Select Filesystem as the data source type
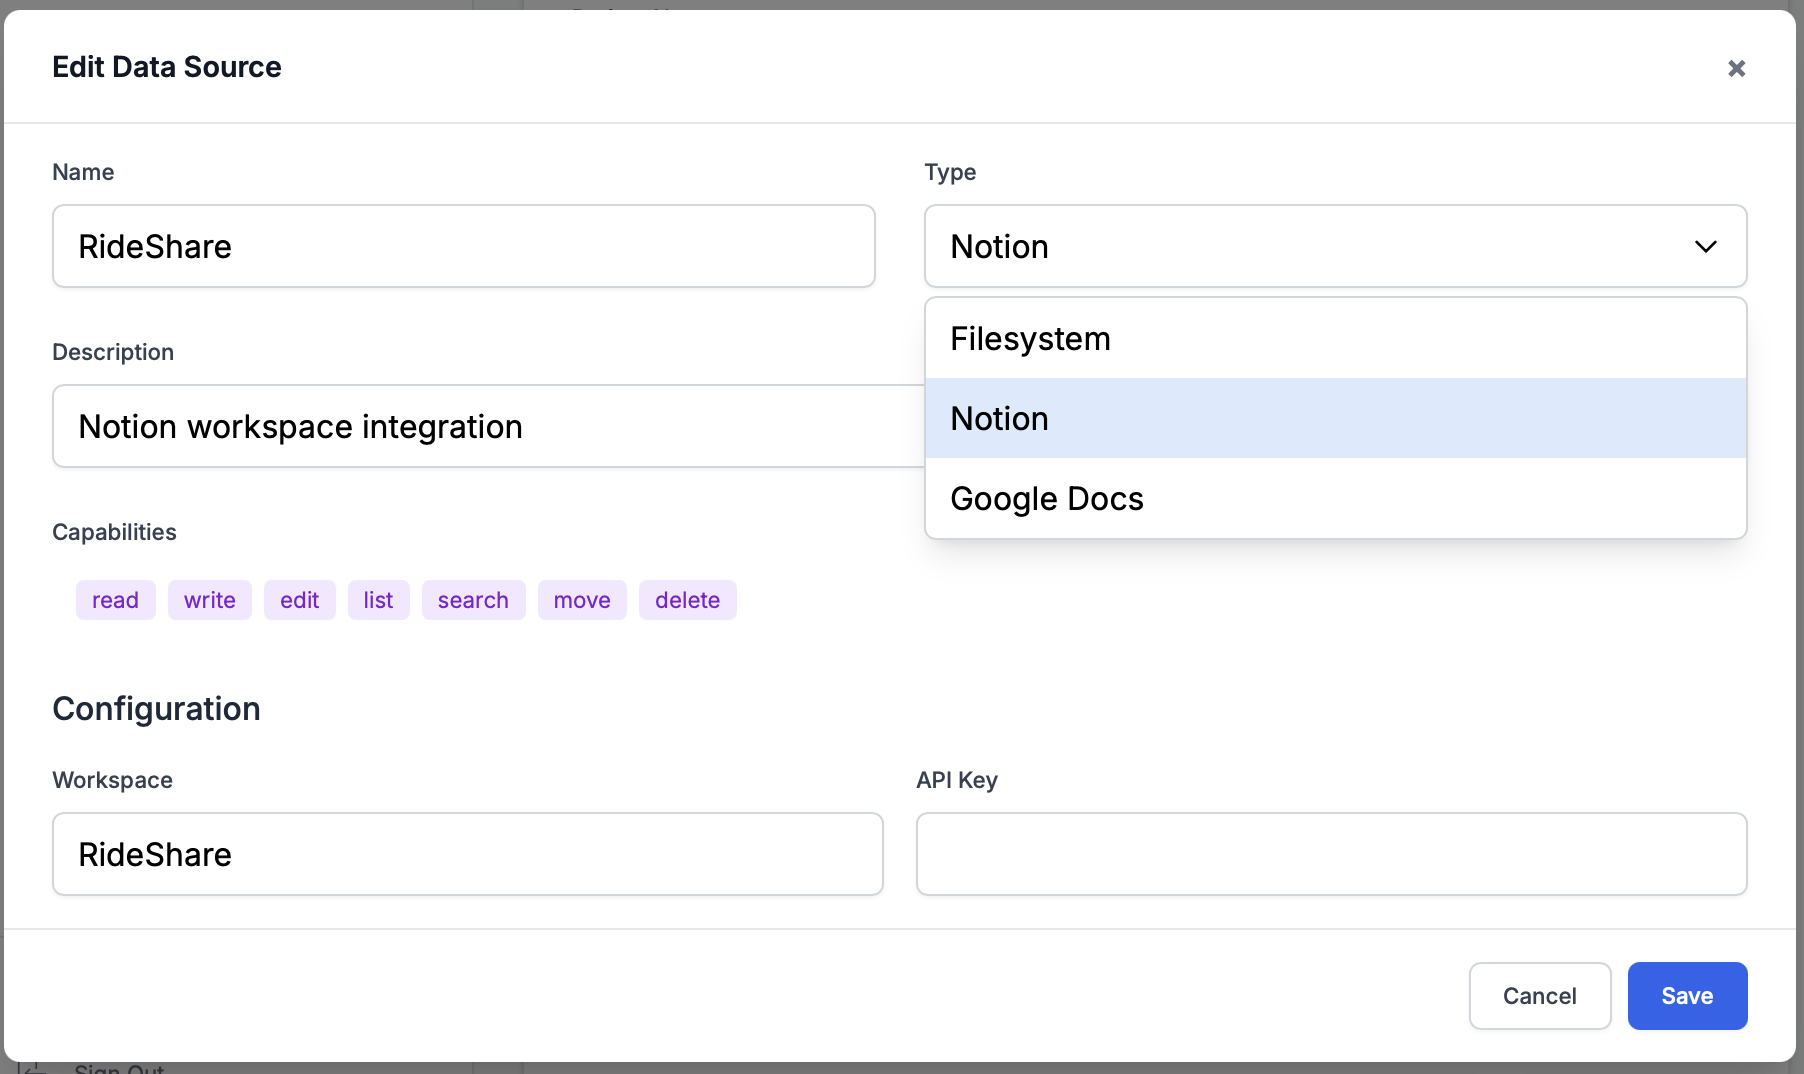Image resolution: width=1804 pixels, height=1074 pixels. pos(1031,338)
